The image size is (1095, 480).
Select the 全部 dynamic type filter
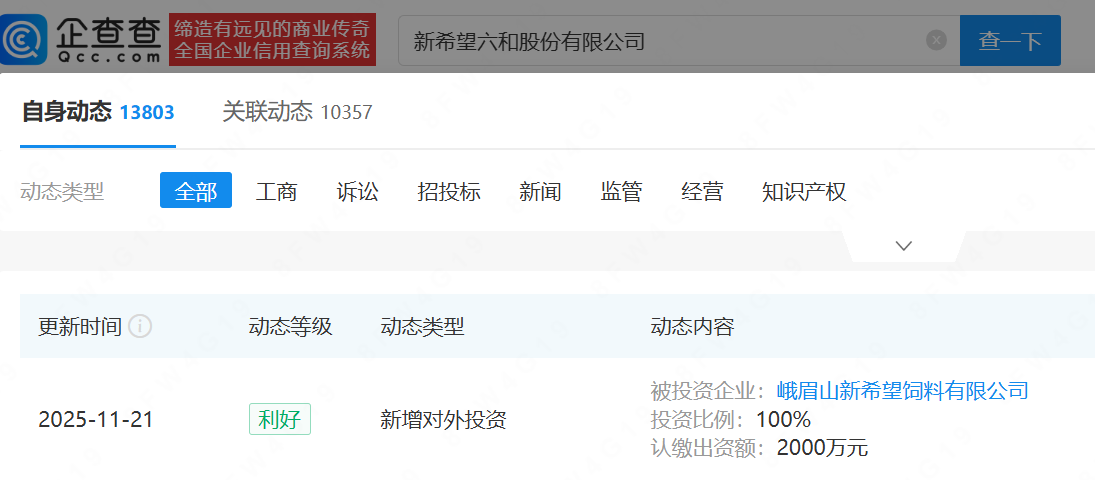(196, 191)
